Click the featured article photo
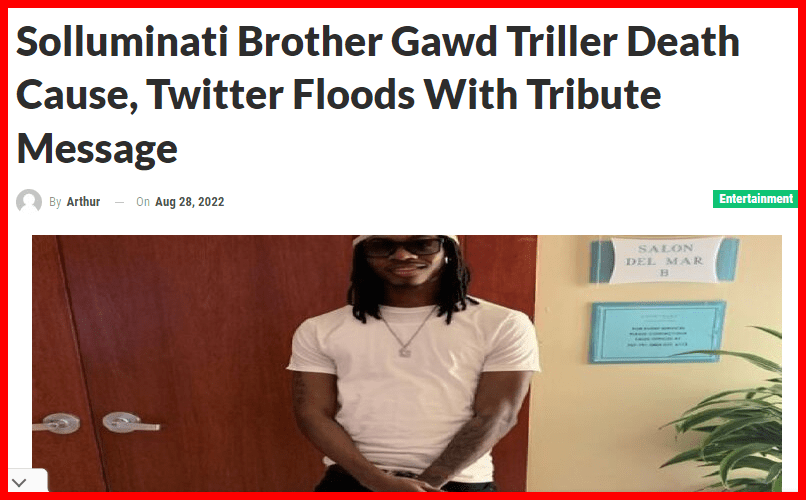The image size is (806, 500). [407, 363]
